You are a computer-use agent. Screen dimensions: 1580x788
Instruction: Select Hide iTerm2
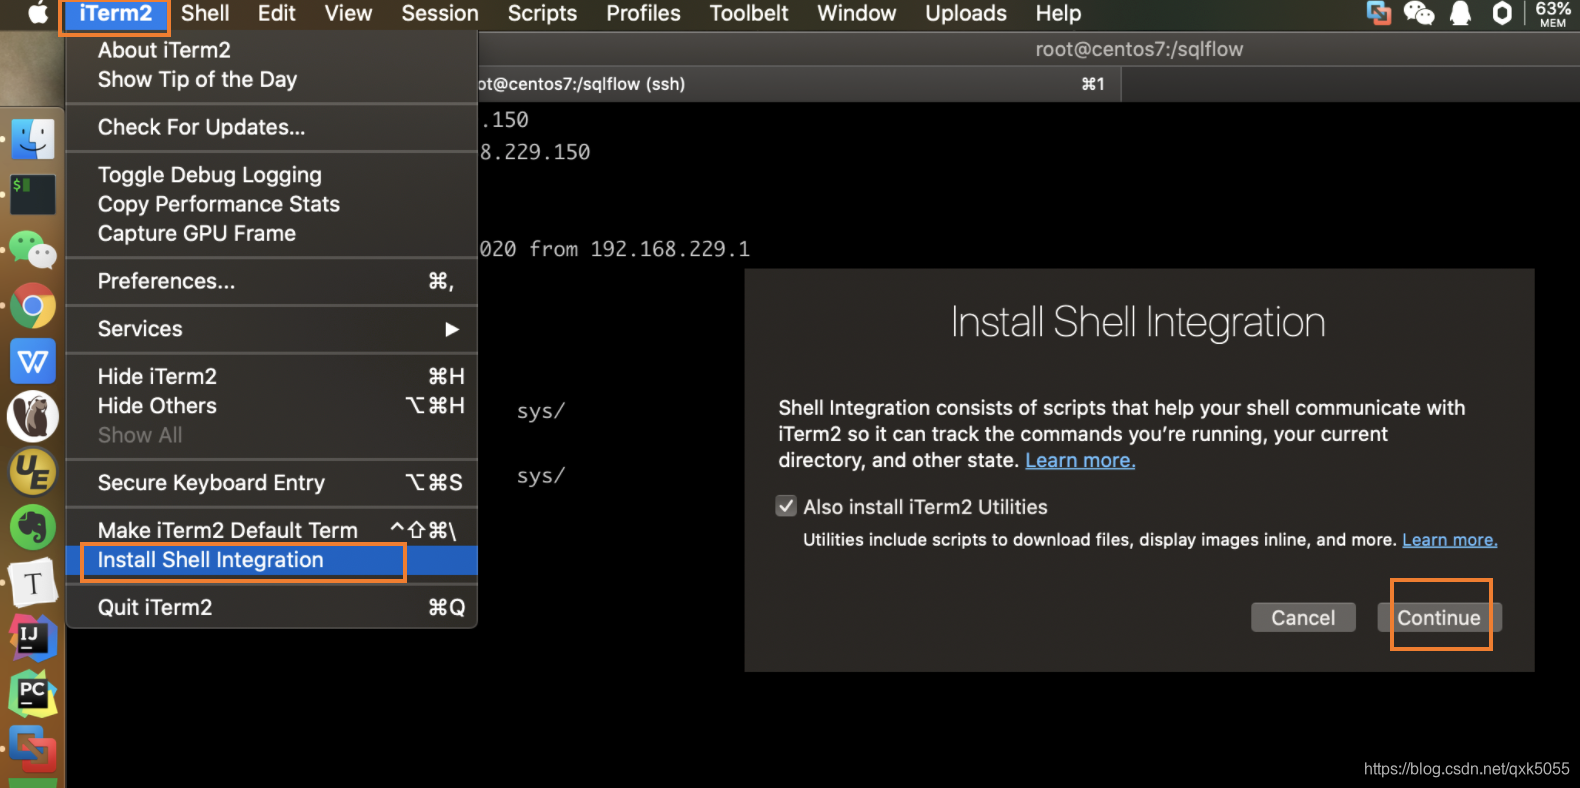point(272,376)
